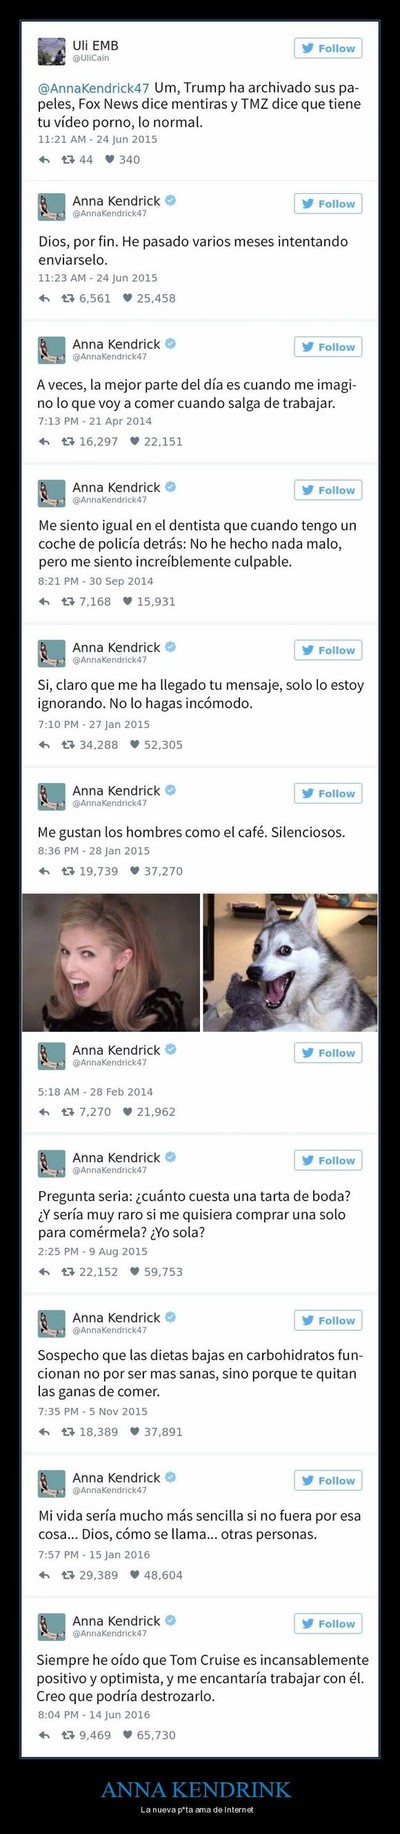This screenshot has width=400, height=1834.
Task: Click the ANNA KENDRINK title text
Action: pyautogui.click(x=196, y=1789)
